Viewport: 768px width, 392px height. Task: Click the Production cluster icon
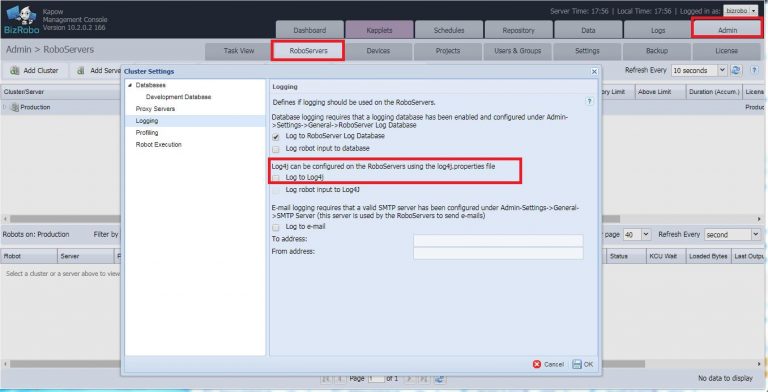[x=15, y=107]
